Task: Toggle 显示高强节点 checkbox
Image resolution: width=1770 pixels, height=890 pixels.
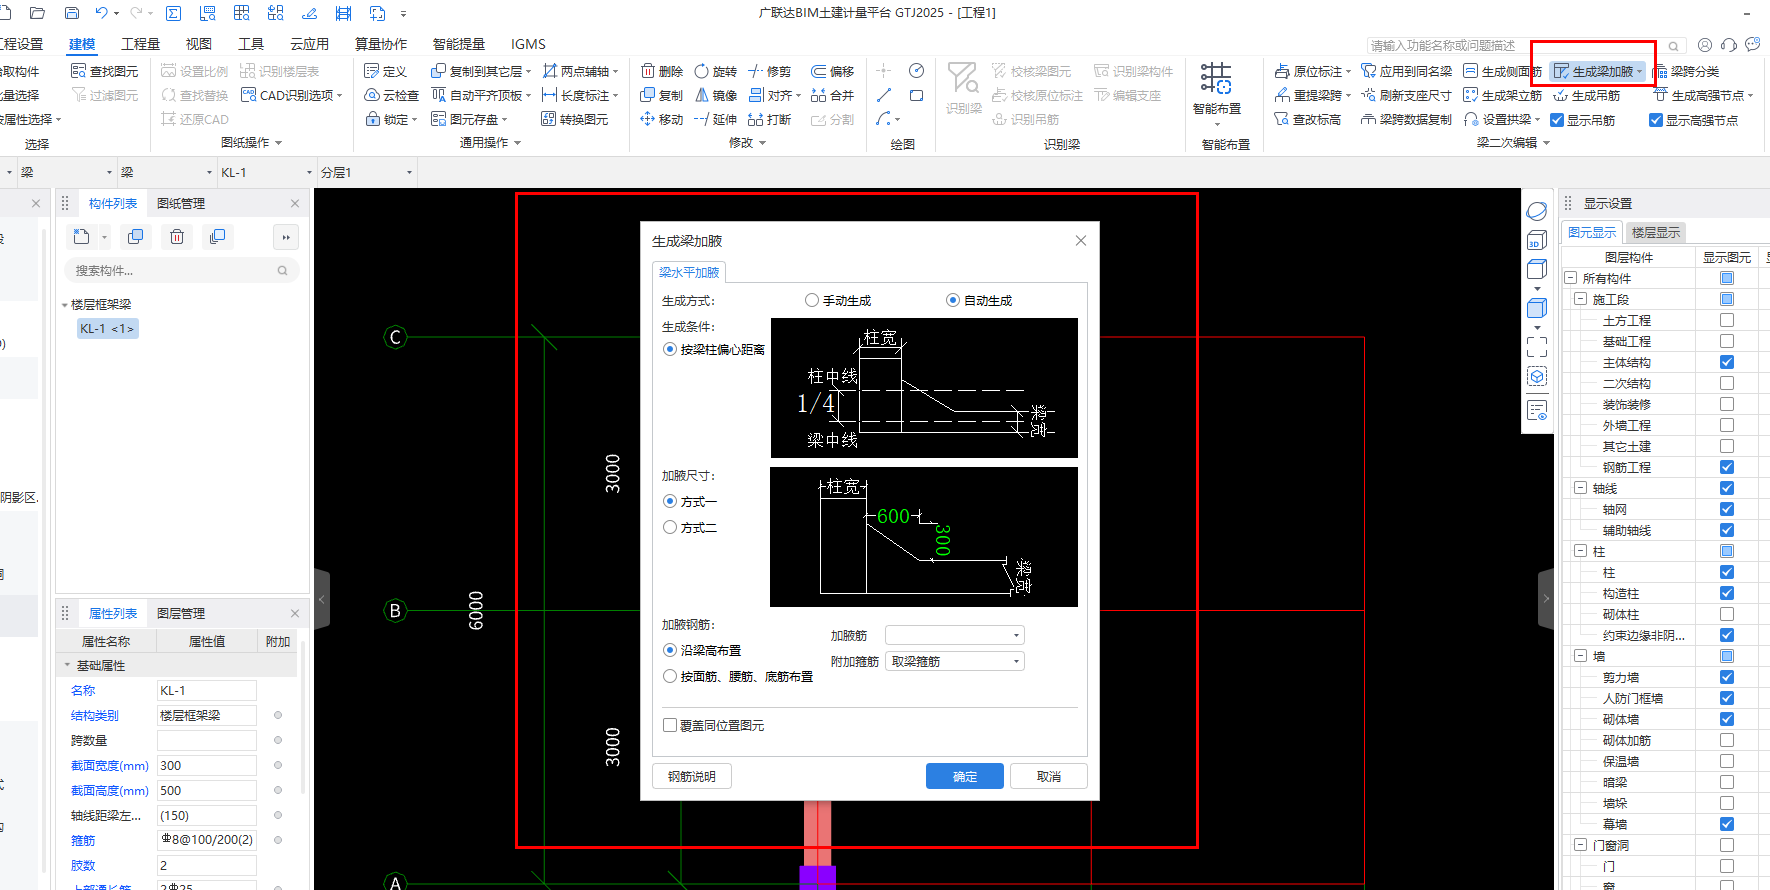Action: [1656, 120]
